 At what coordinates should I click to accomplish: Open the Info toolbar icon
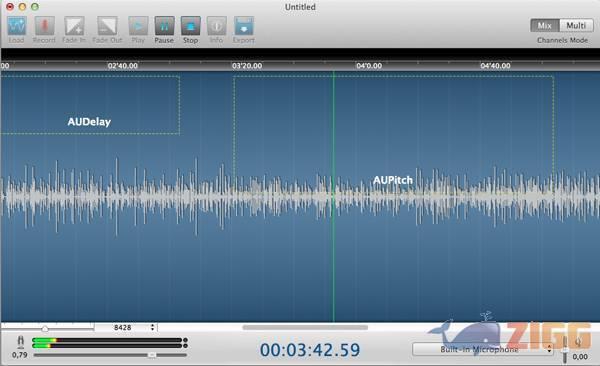tap(217, 26)
